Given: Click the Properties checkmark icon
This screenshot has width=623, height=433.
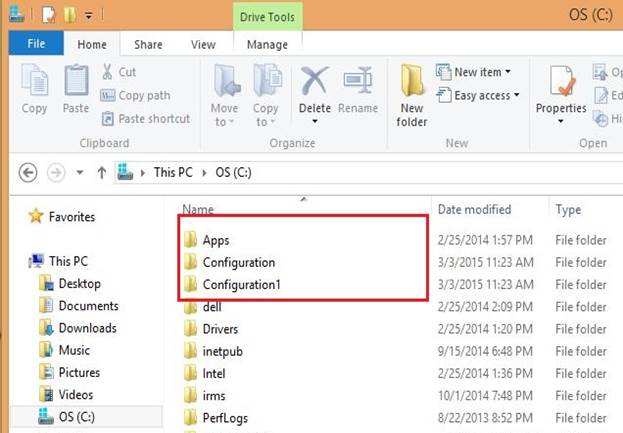Looking at the screenshot, I should pos(562,81).
